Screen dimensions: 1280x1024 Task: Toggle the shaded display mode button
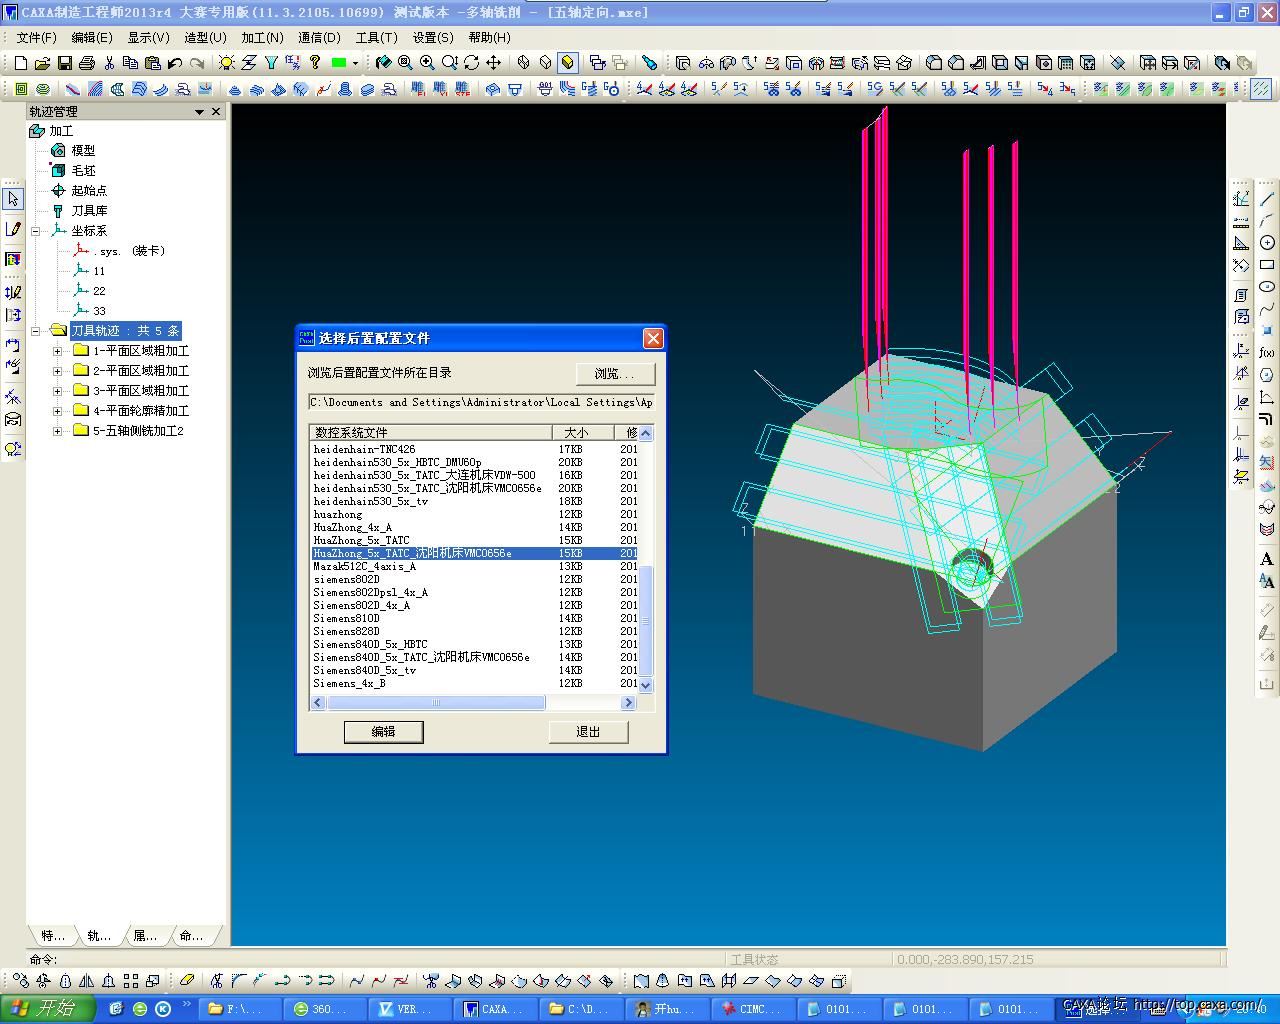coord(567,63)
